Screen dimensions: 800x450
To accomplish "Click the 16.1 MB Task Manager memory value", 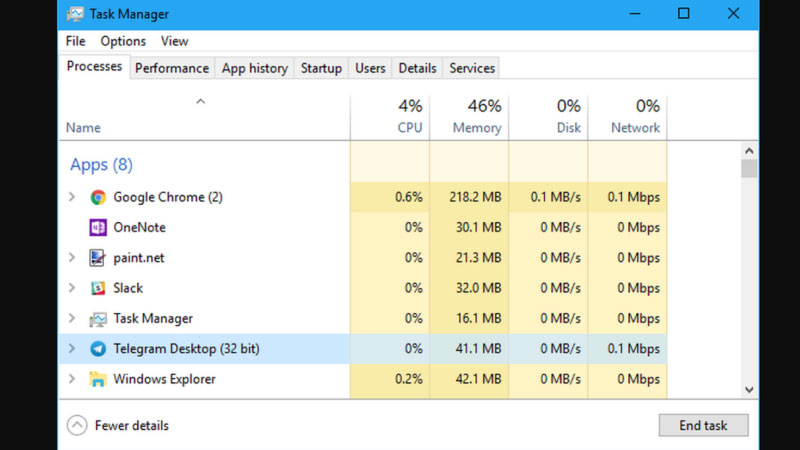I will [479, 318].
